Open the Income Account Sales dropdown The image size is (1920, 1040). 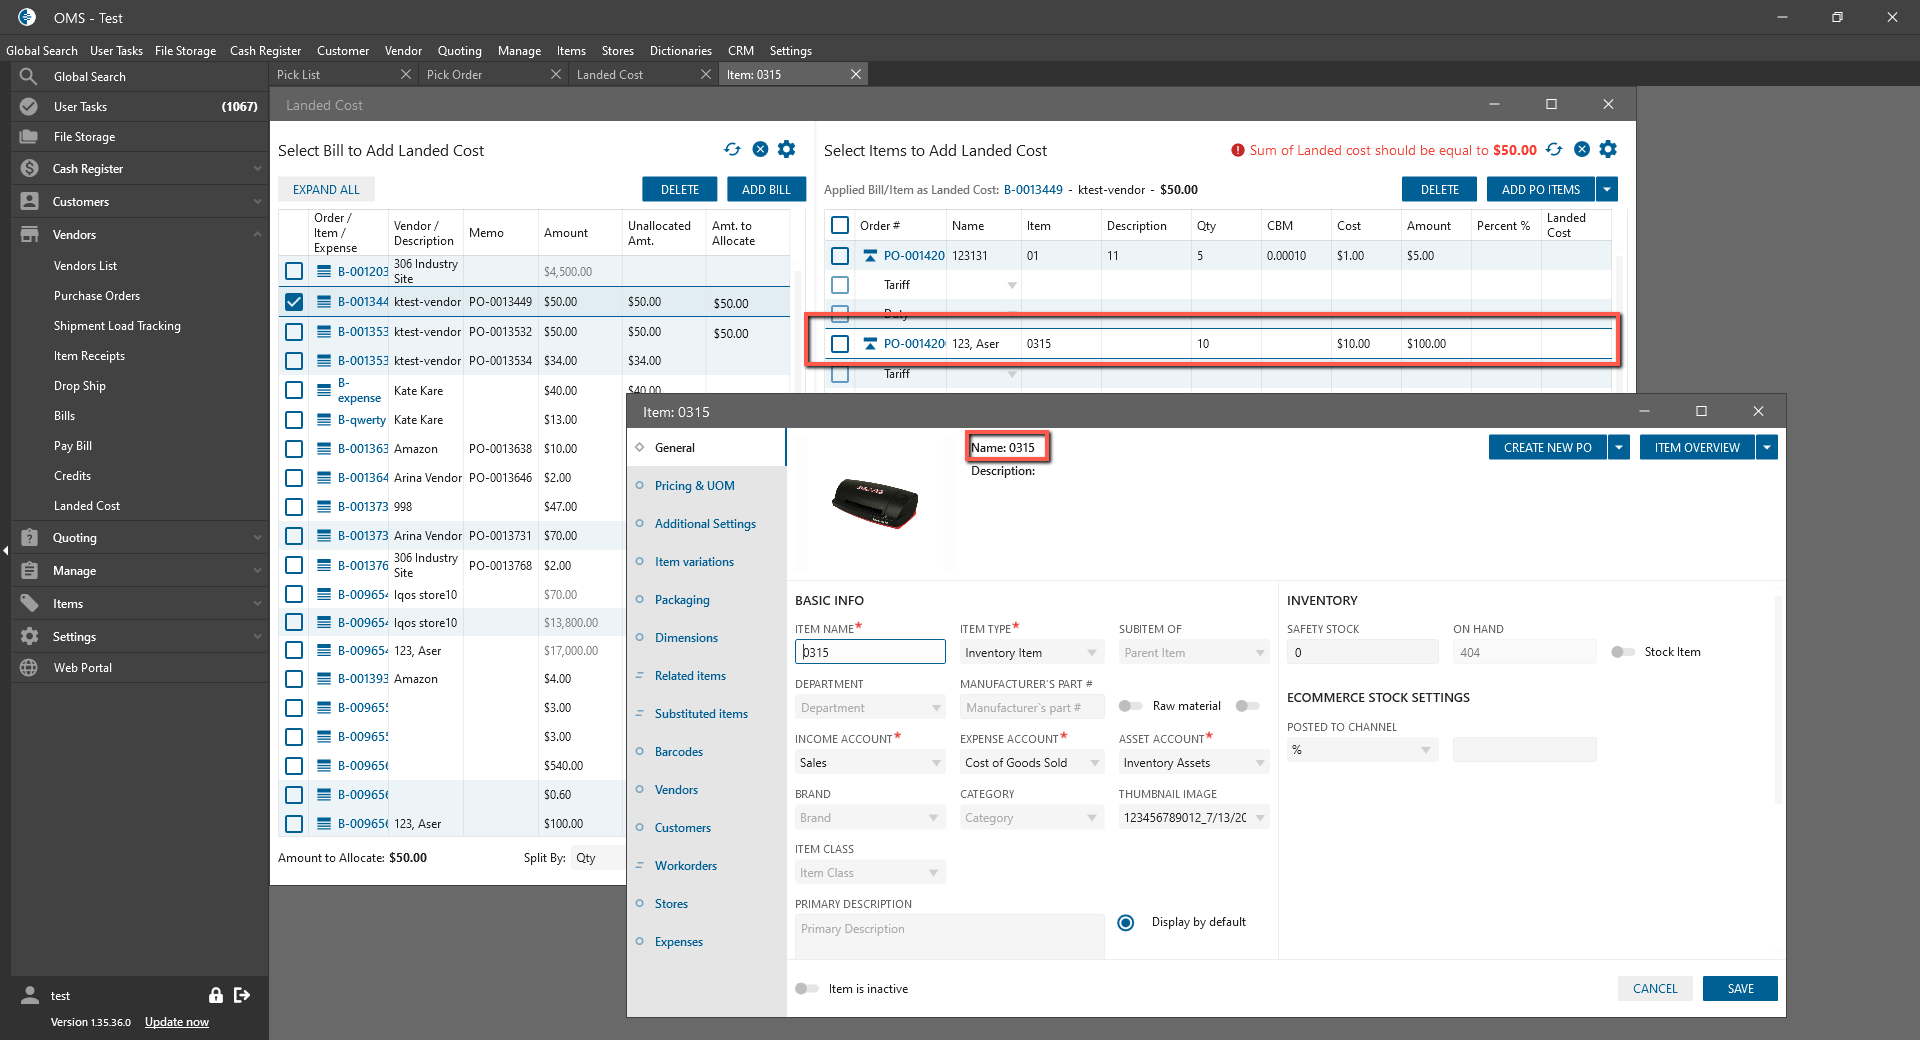tap(869, 763)
